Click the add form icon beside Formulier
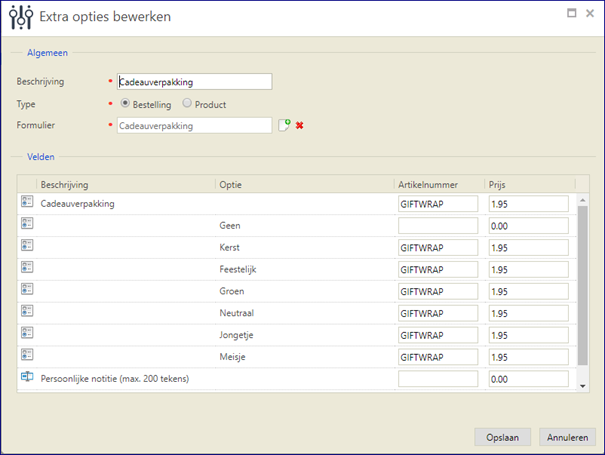605x455 pixels. pos(284,125)
